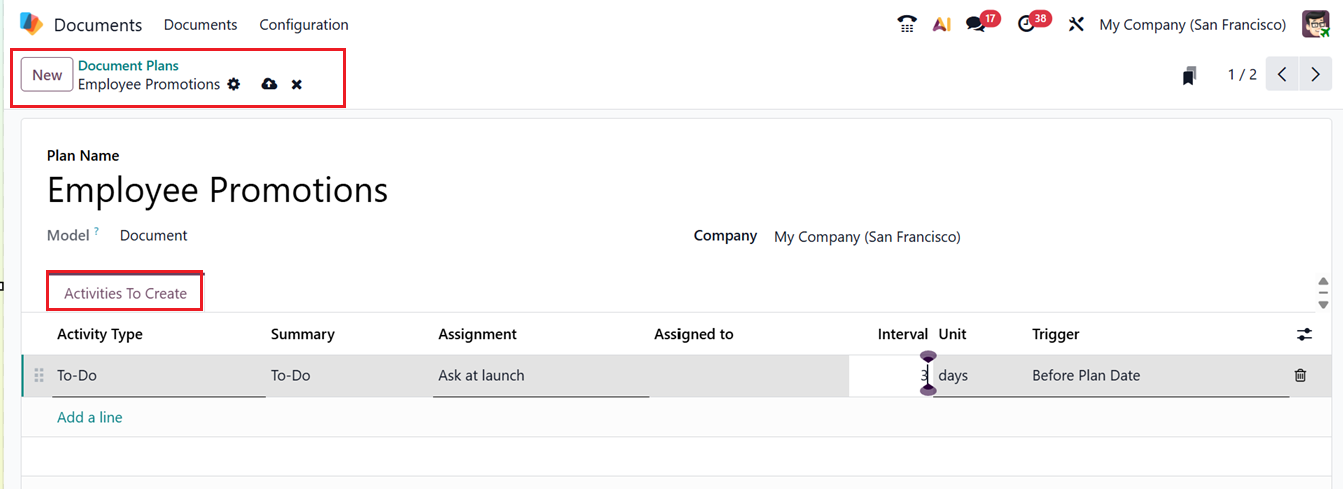Open the Assignment dropdown showing Ask at launch
Image resolution: width=1343 pixels, height=489 pixels.
[540, 376]
